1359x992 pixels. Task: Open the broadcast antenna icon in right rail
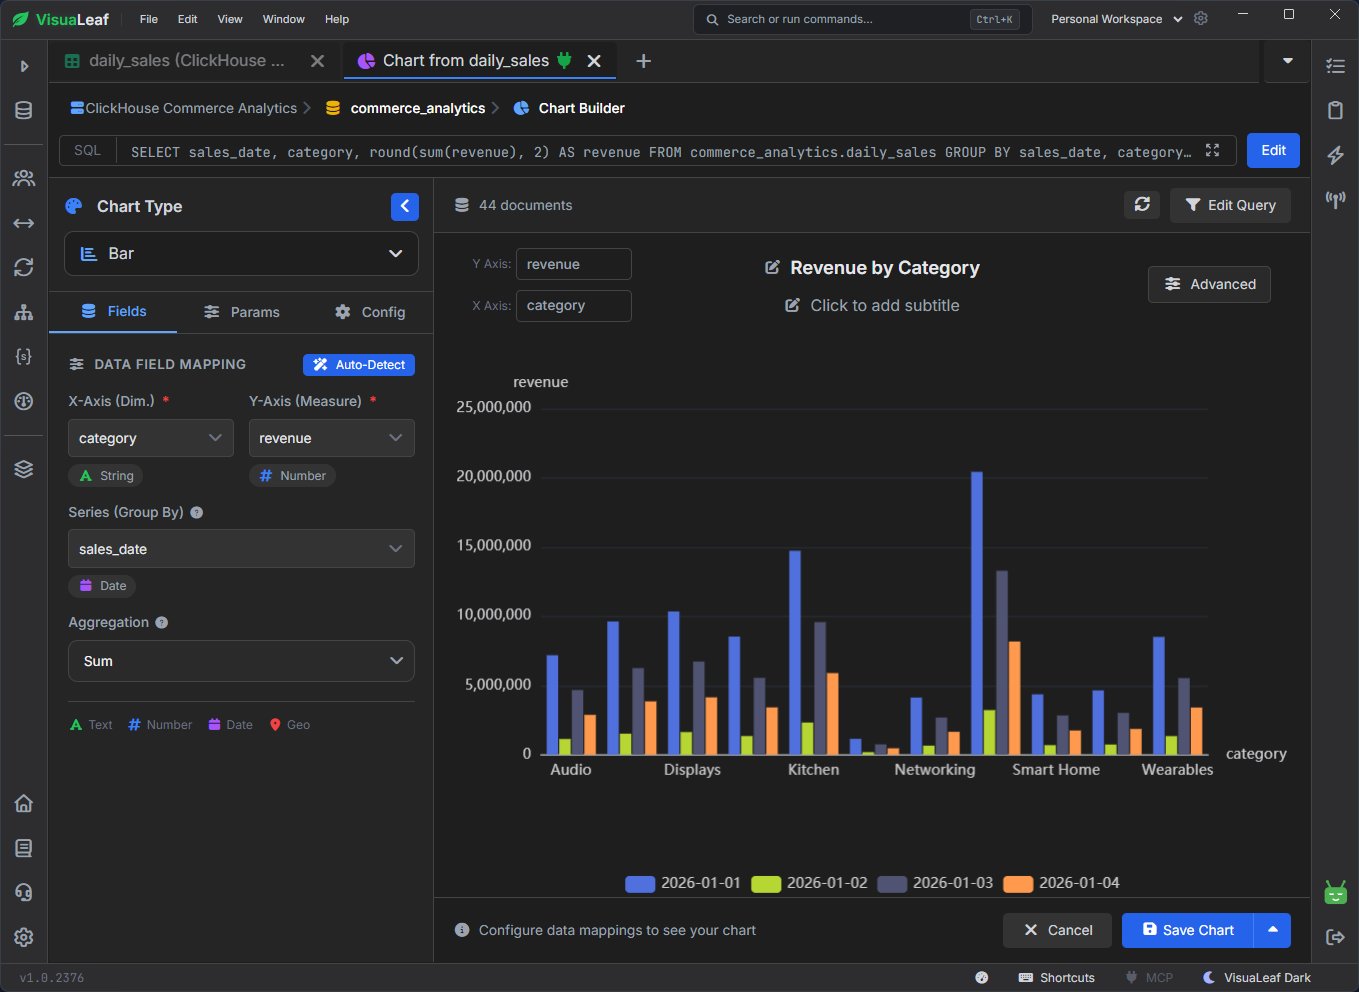[1335, 199]
